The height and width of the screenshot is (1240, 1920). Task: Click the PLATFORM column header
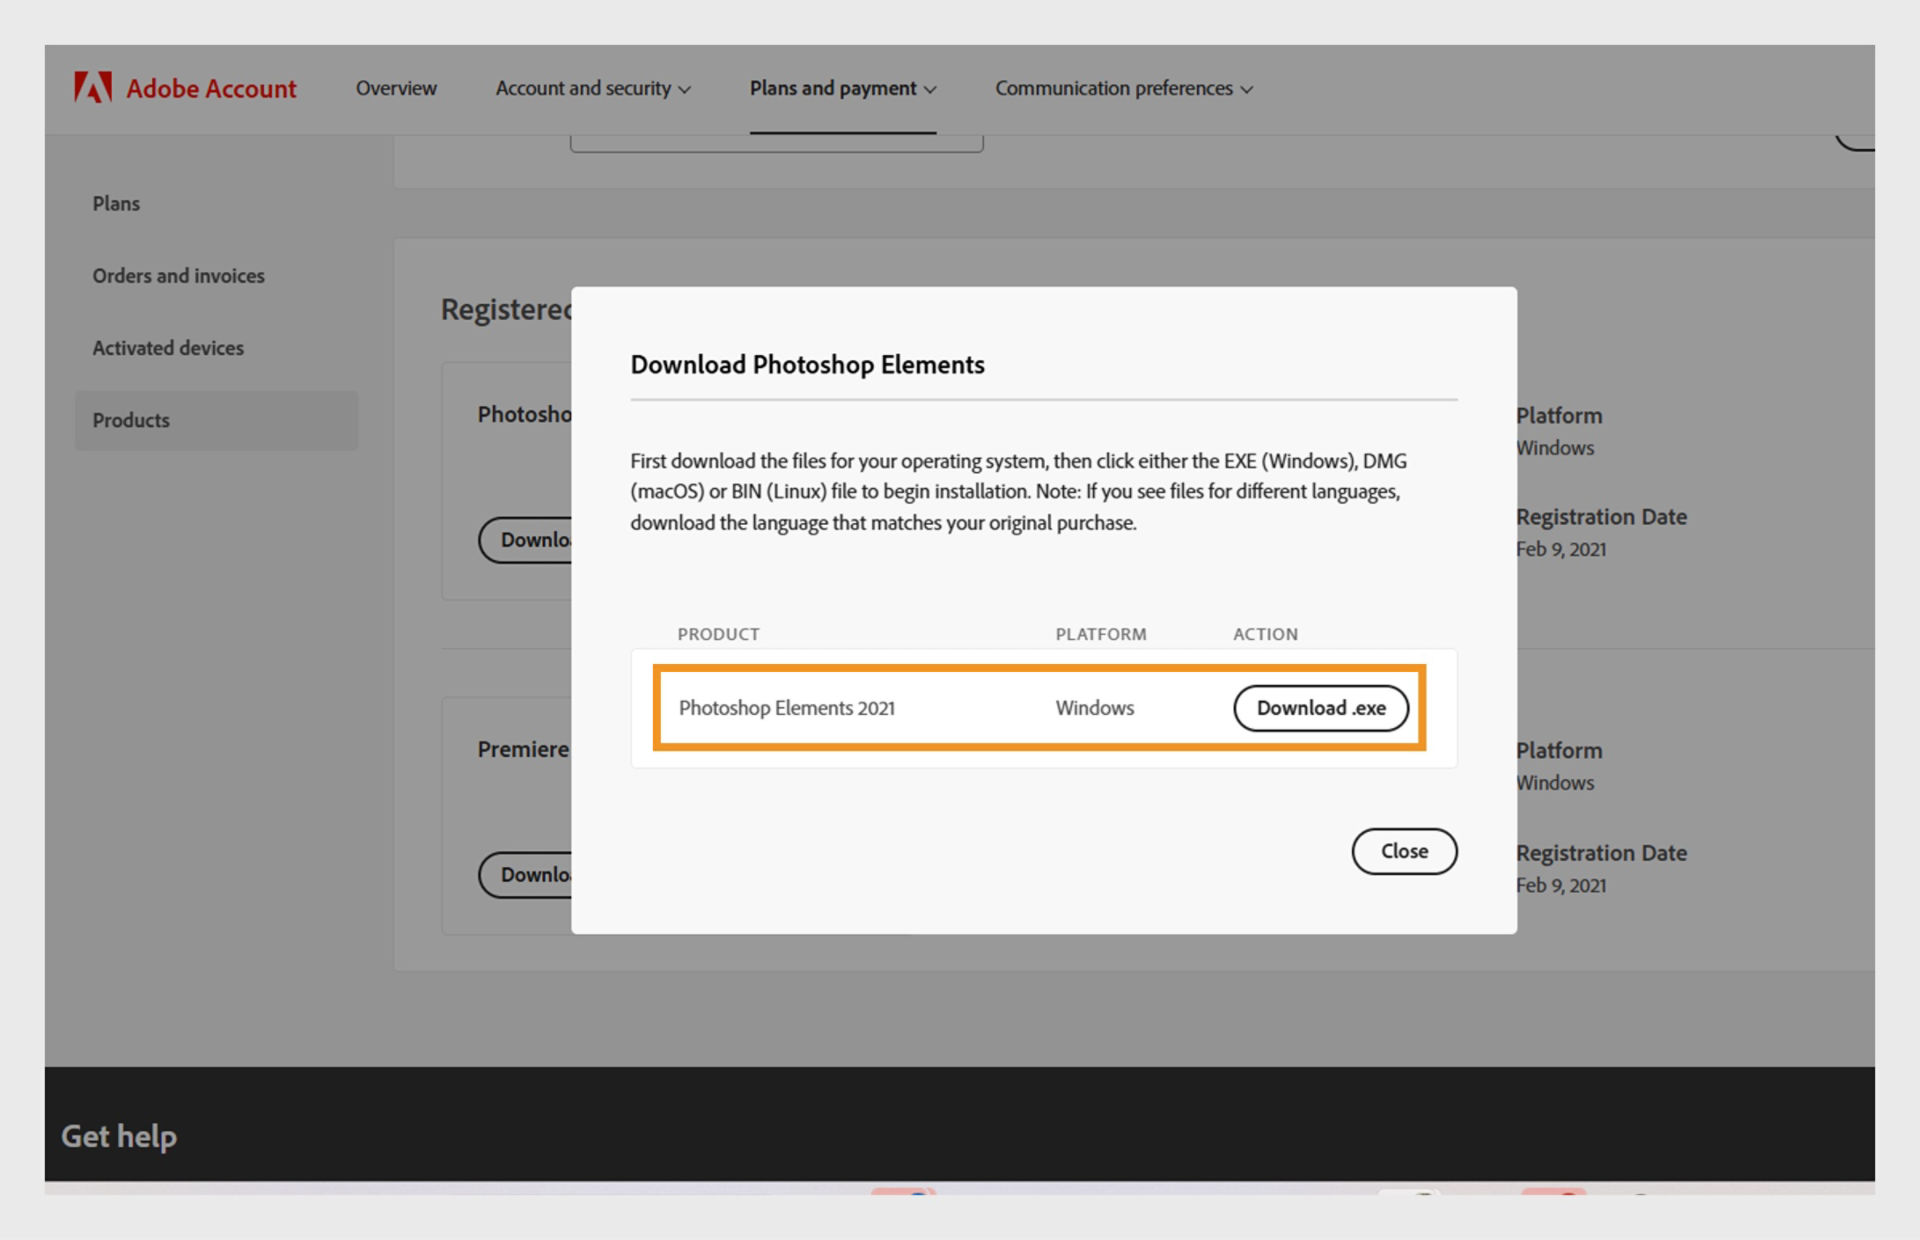pos(1101,634)
